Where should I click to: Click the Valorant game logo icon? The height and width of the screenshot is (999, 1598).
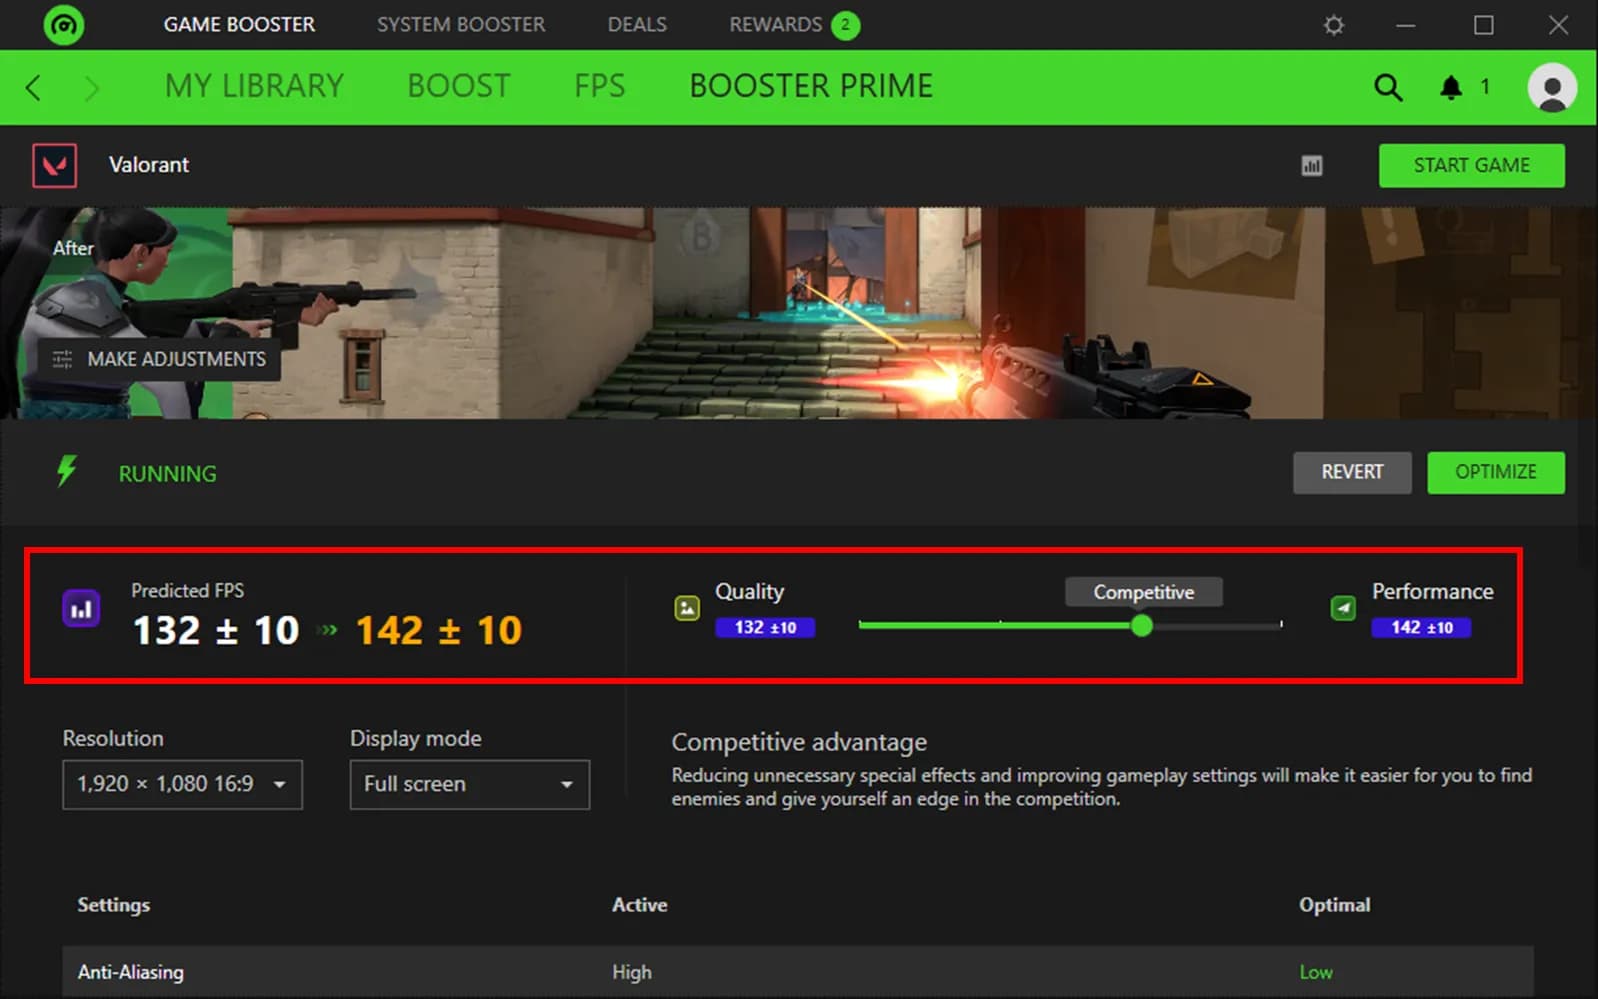pos(55,166)
